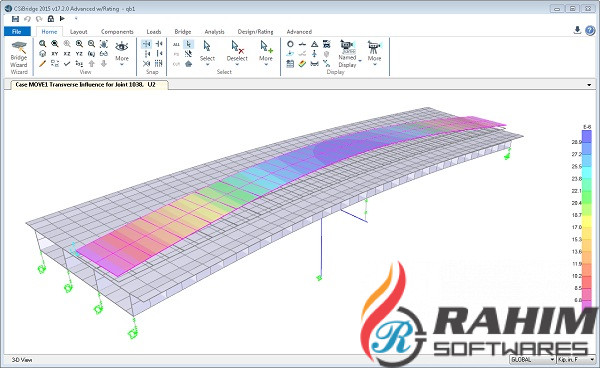Toggle the highlighted points snap option
The width and height of the screenshot is (600, 368).
pos(147,44)
